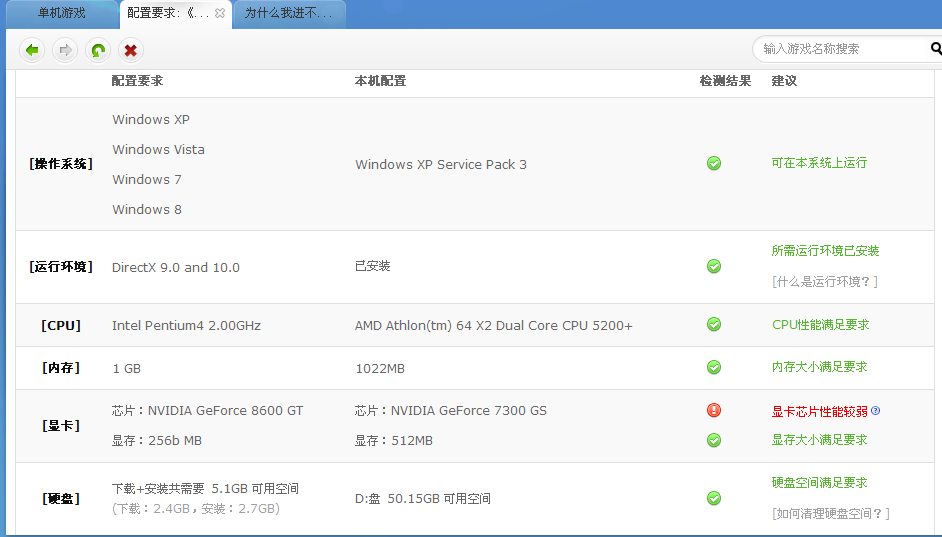Click green check icon in 硬盘 row
Viewport: 942px width, 537px height.
click(x=714, y=498)
